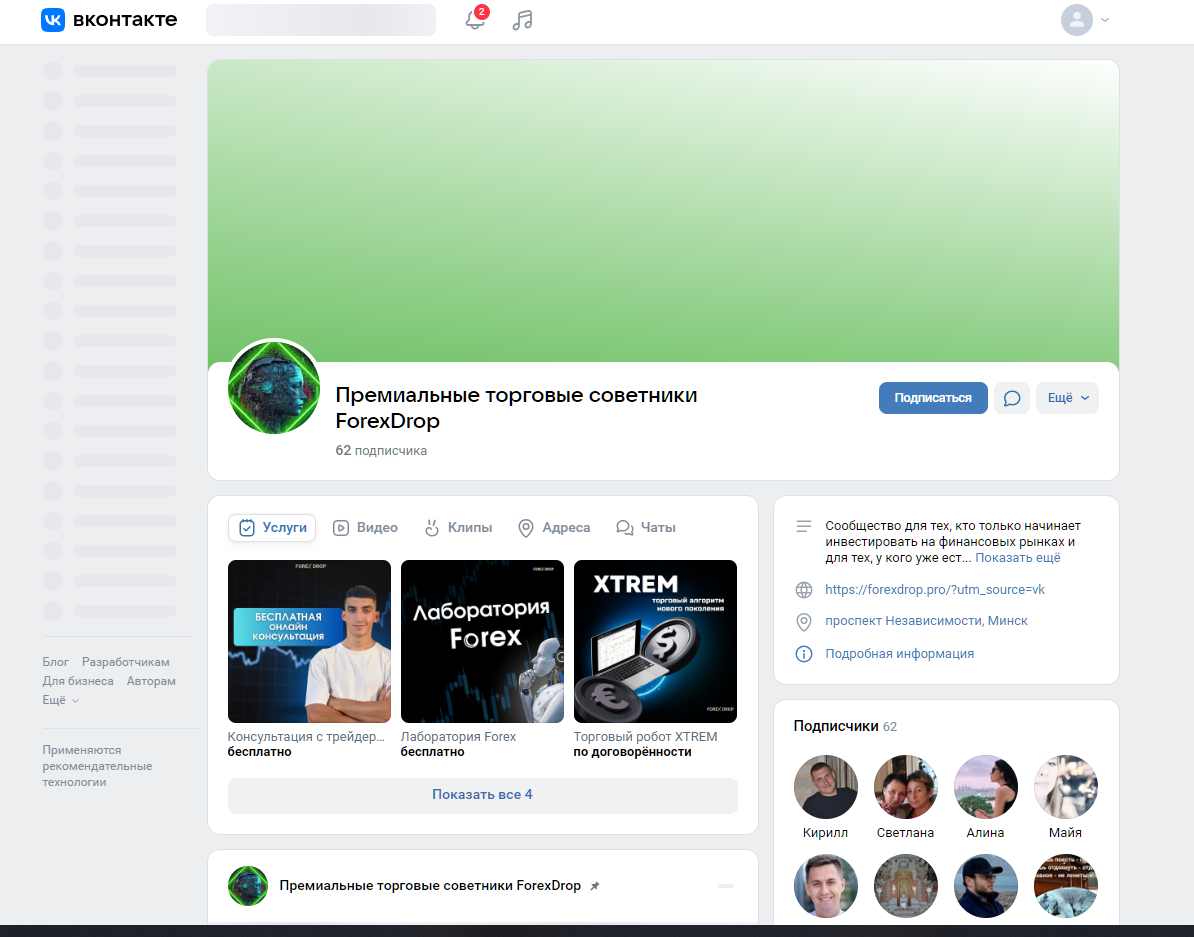Image resolution: width=1194 pixels, height=937 pixels.
Task: Open the Блог footer link
Action: 56,662
